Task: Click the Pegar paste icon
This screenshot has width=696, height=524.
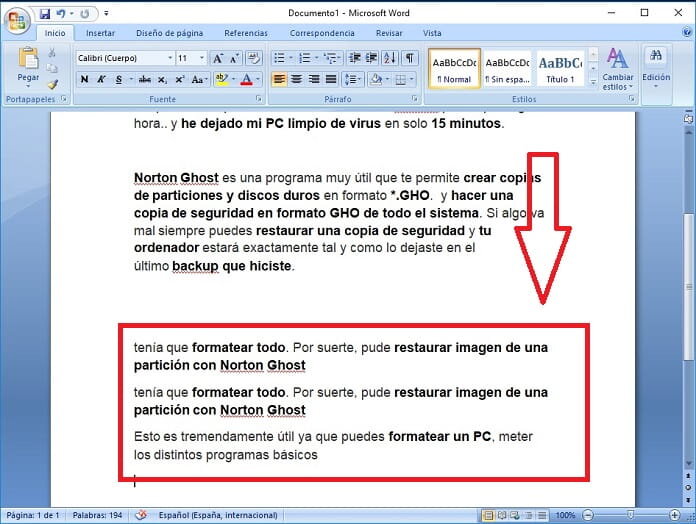Action: point(28,60)
